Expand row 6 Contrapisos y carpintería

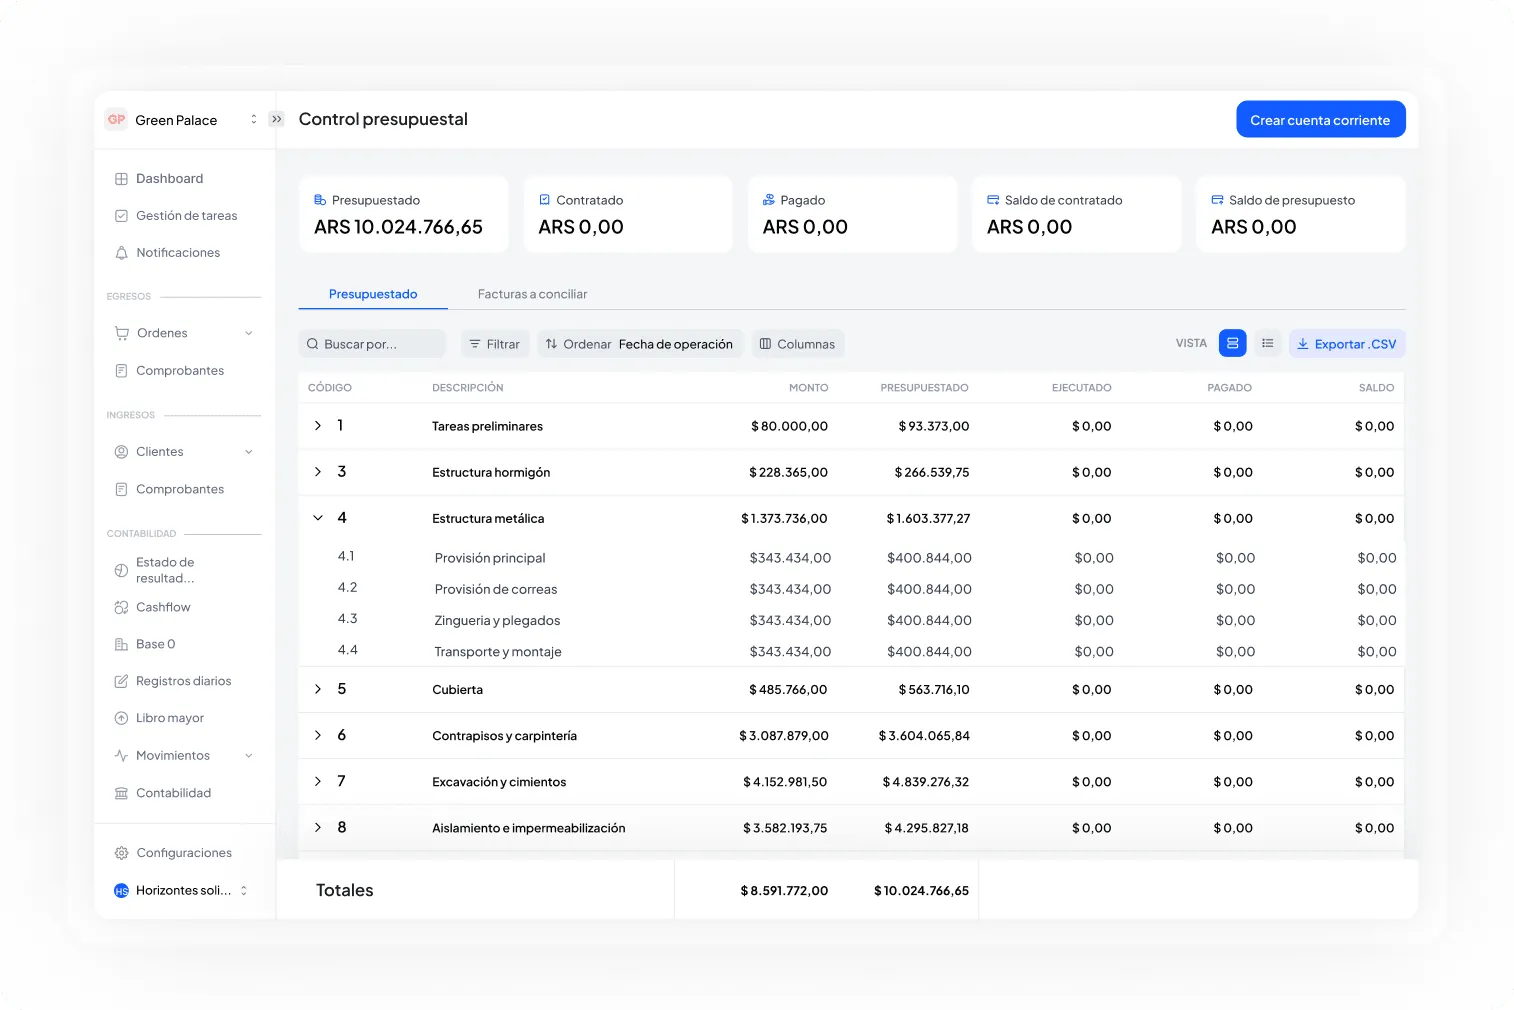point(318,735)
